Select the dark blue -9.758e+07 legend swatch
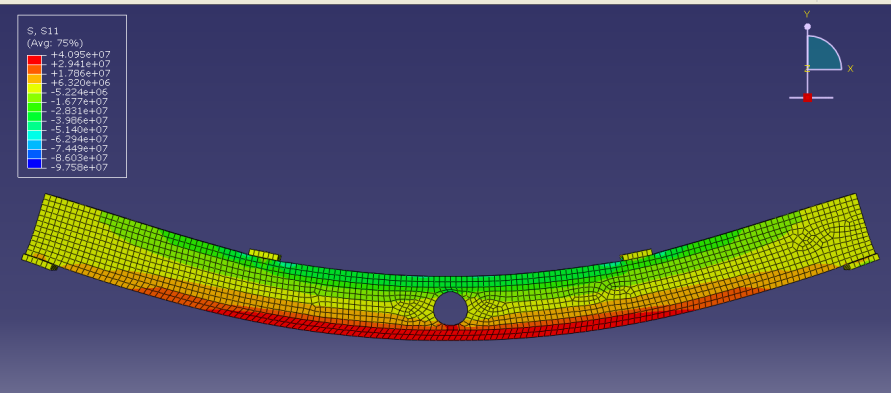 pyautogui.click(x=34, y=164)
